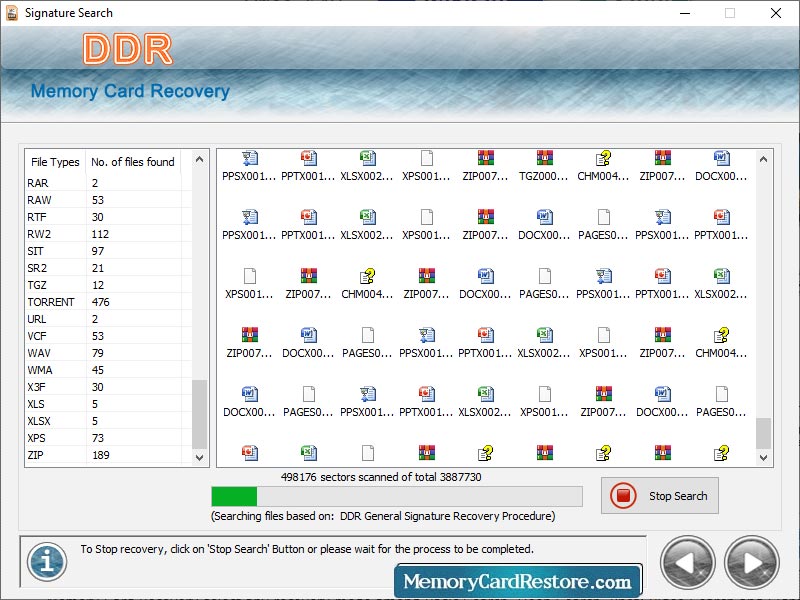Select XLSX002 file in the second row
This screenshot has height=600, width=800.
tap(367, 225)
